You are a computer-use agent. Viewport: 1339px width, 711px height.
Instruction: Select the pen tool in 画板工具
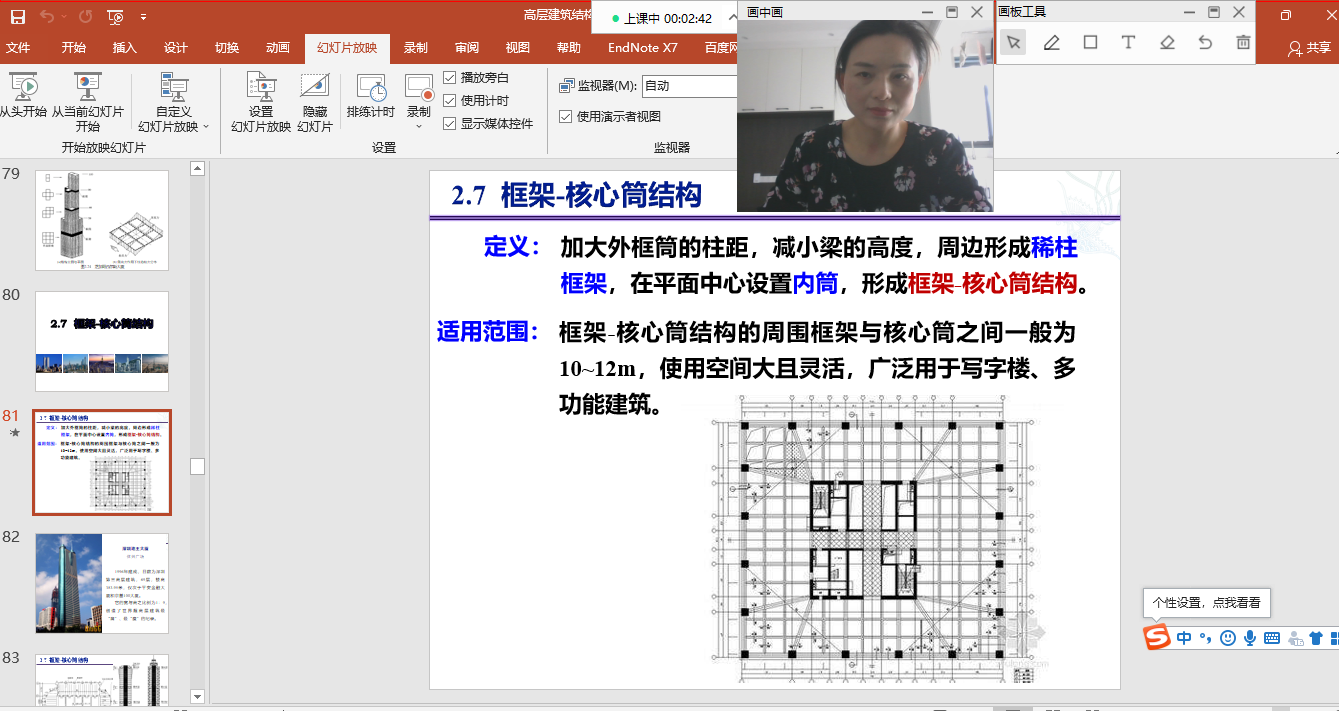coord(1053,42)
